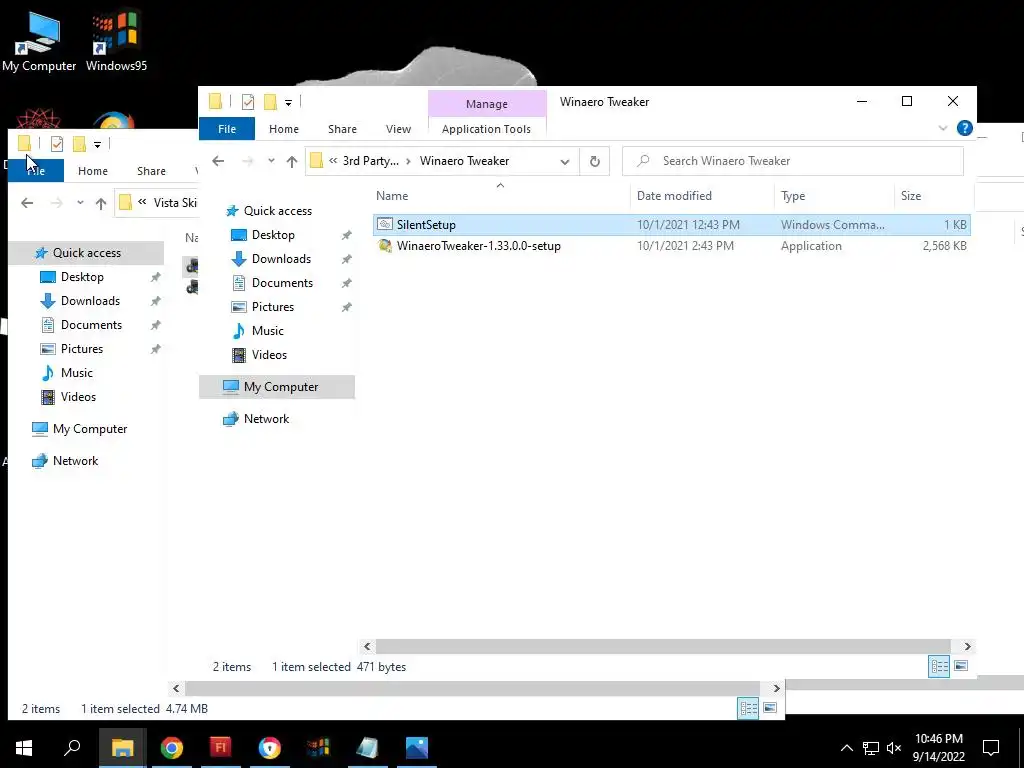
Task: Go back in Winaero Tweaker window
Action: pos(218,161)
